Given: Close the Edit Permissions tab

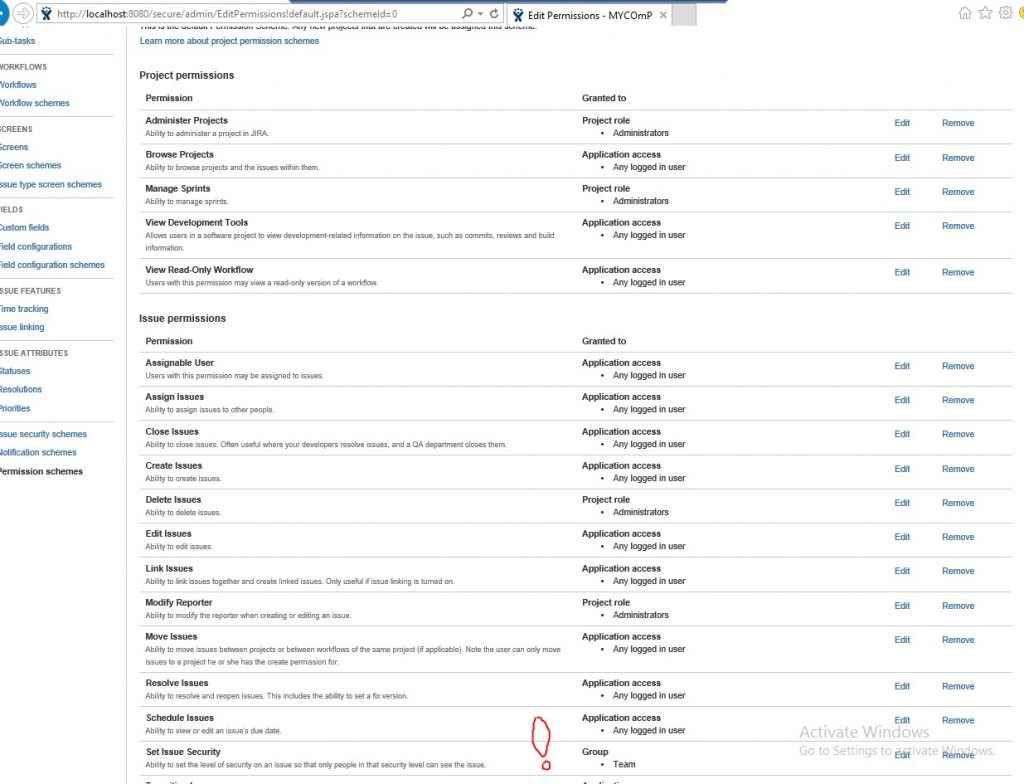Looking at the screenshot, I should 663,15.
